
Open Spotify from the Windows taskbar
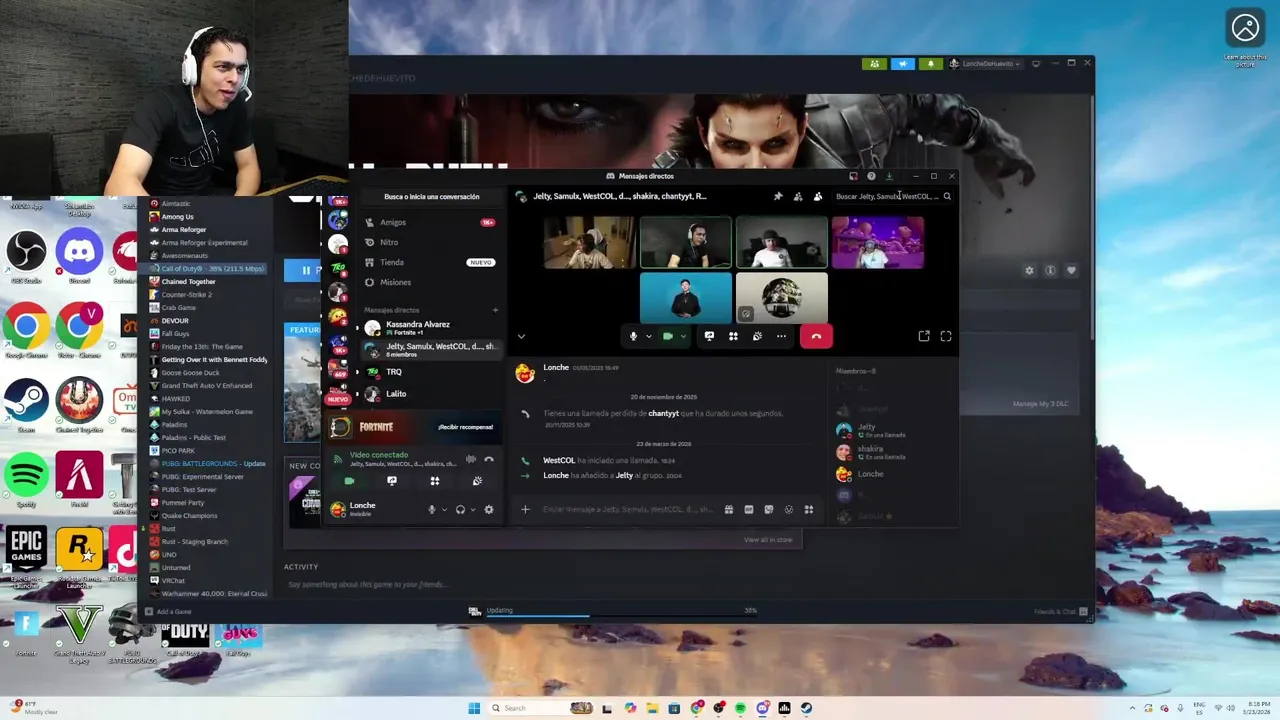[x=740, y=708]
